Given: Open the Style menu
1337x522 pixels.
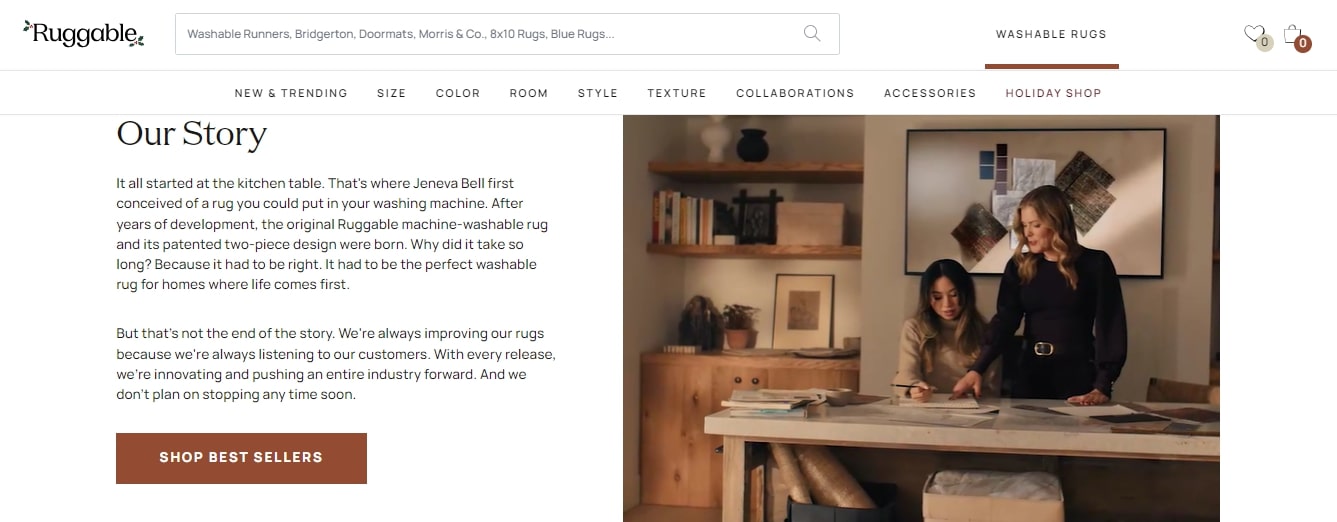Looking at the screenshot, I should point(598,93).
